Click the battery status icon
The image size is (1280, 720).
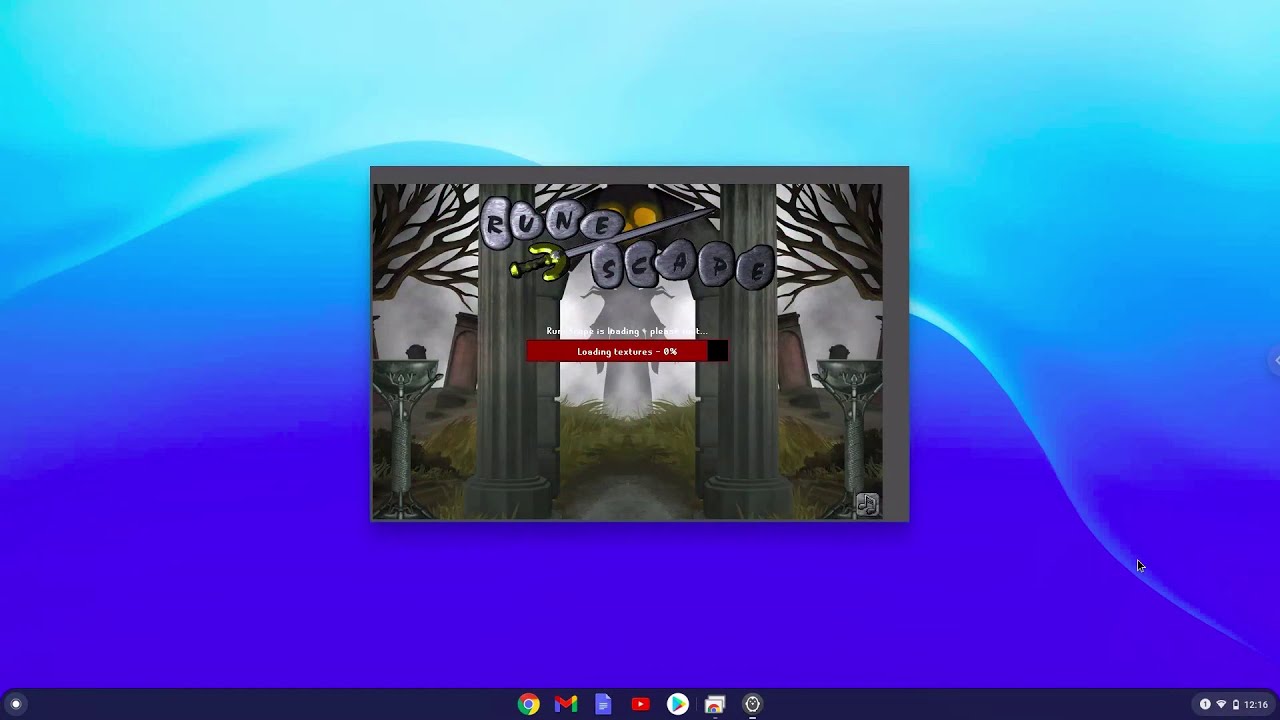pos(1235,704)
